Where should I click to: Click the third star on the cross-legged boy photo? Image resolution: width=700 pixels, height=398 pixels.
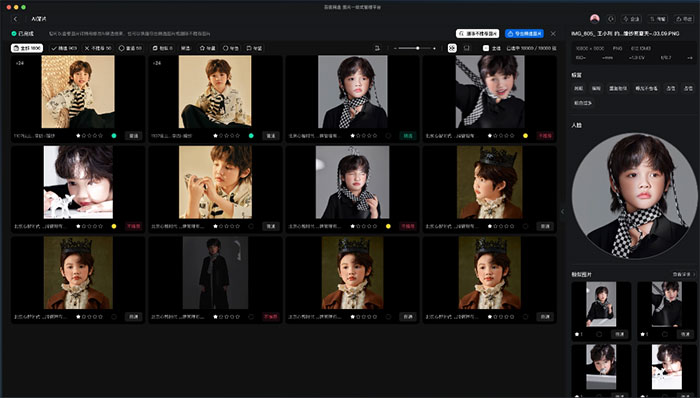[x=227, y=136]
